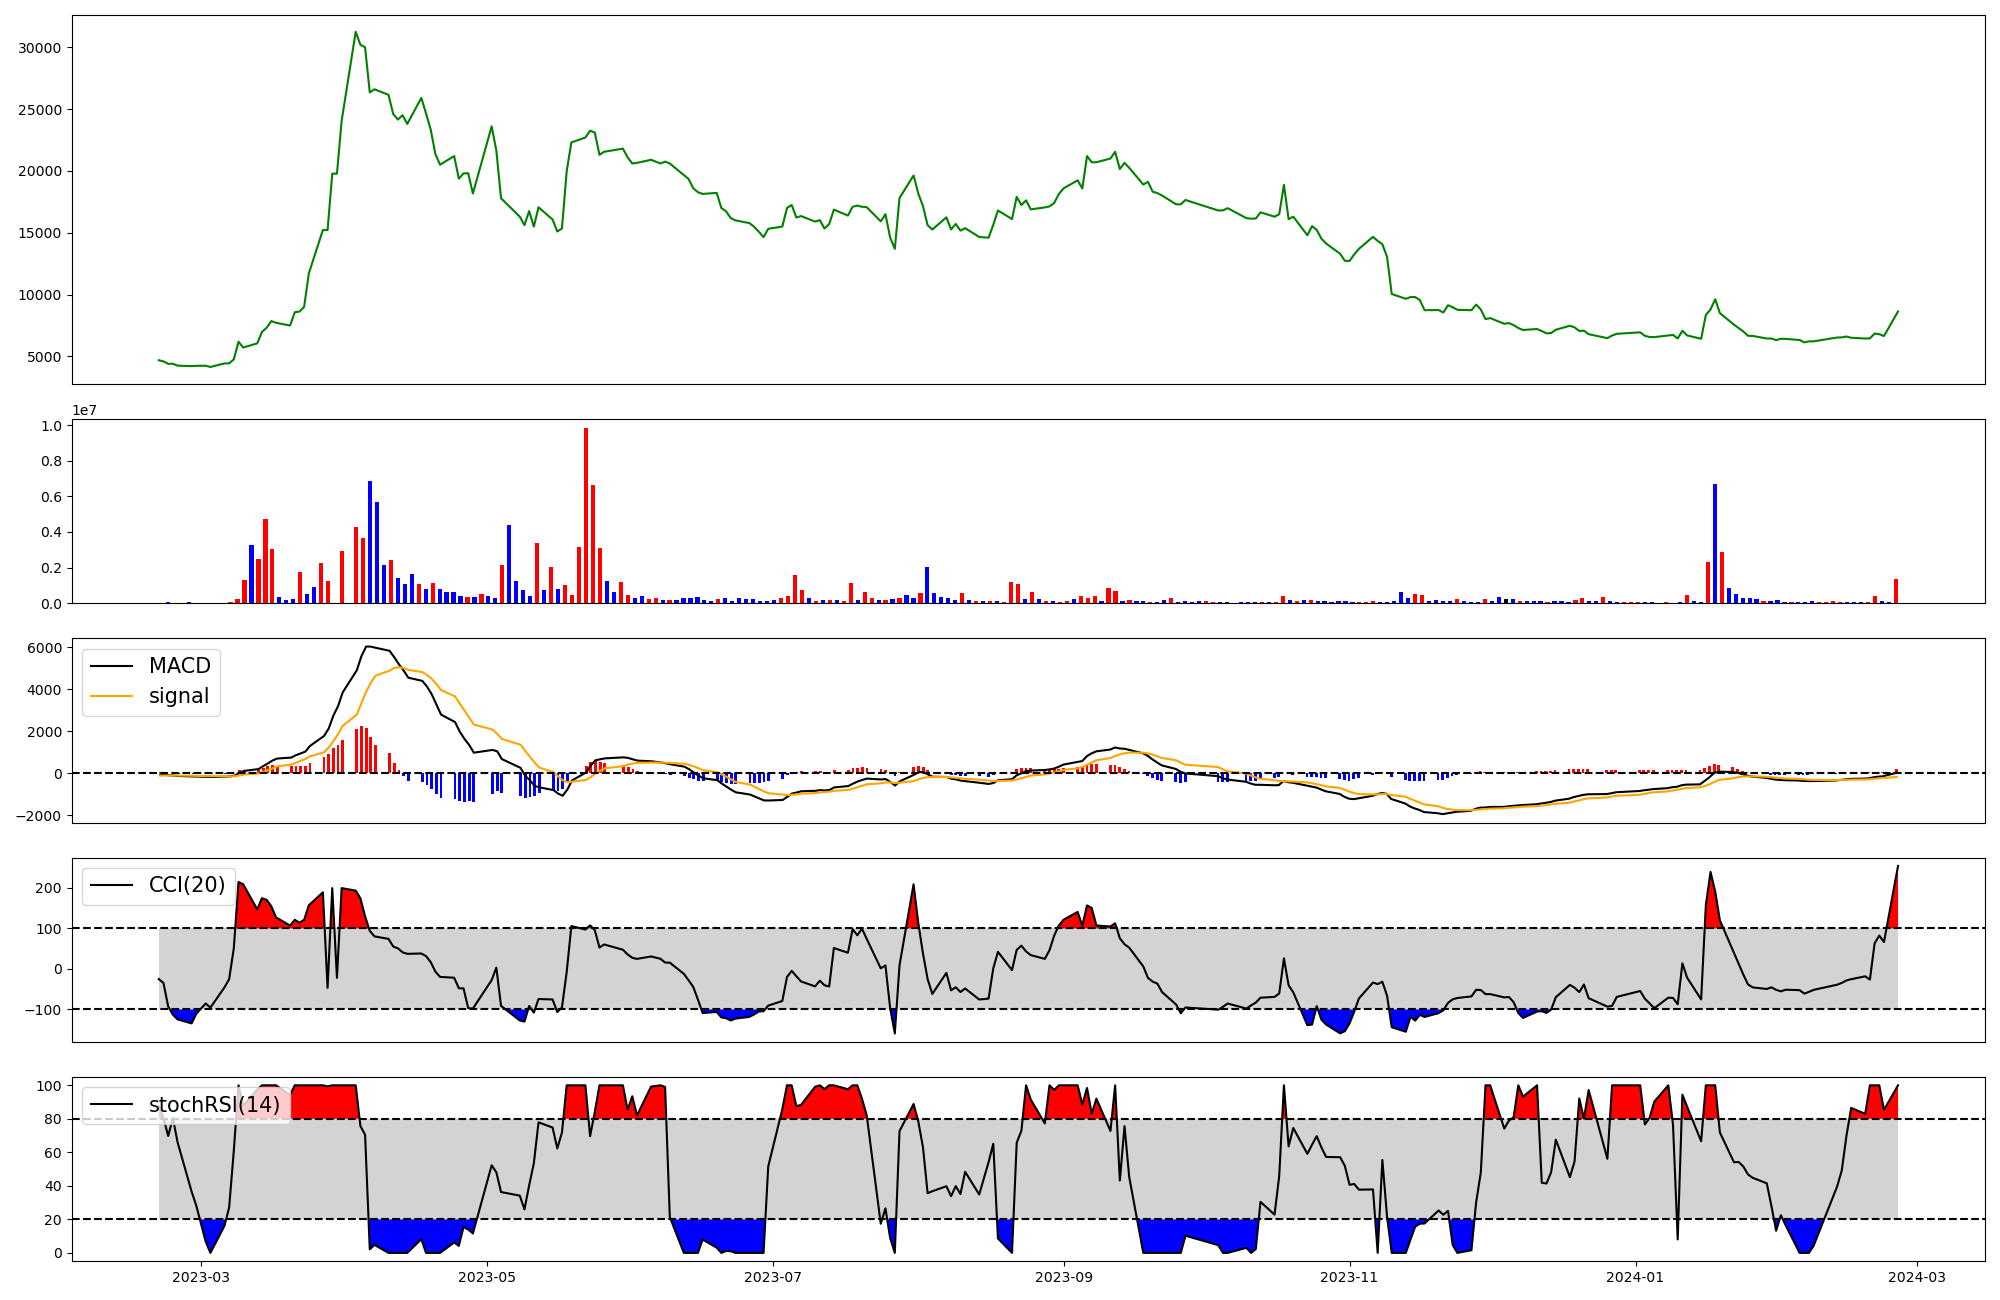
Task: Click the 25000 price axis label
Action: 40,110
